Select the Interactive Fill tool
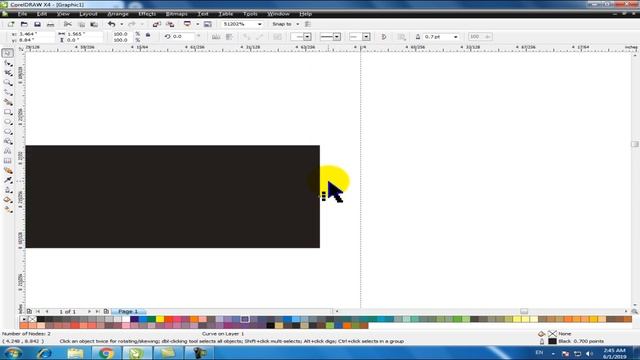This screenshot has height=360, width=640. coord(8,210)
